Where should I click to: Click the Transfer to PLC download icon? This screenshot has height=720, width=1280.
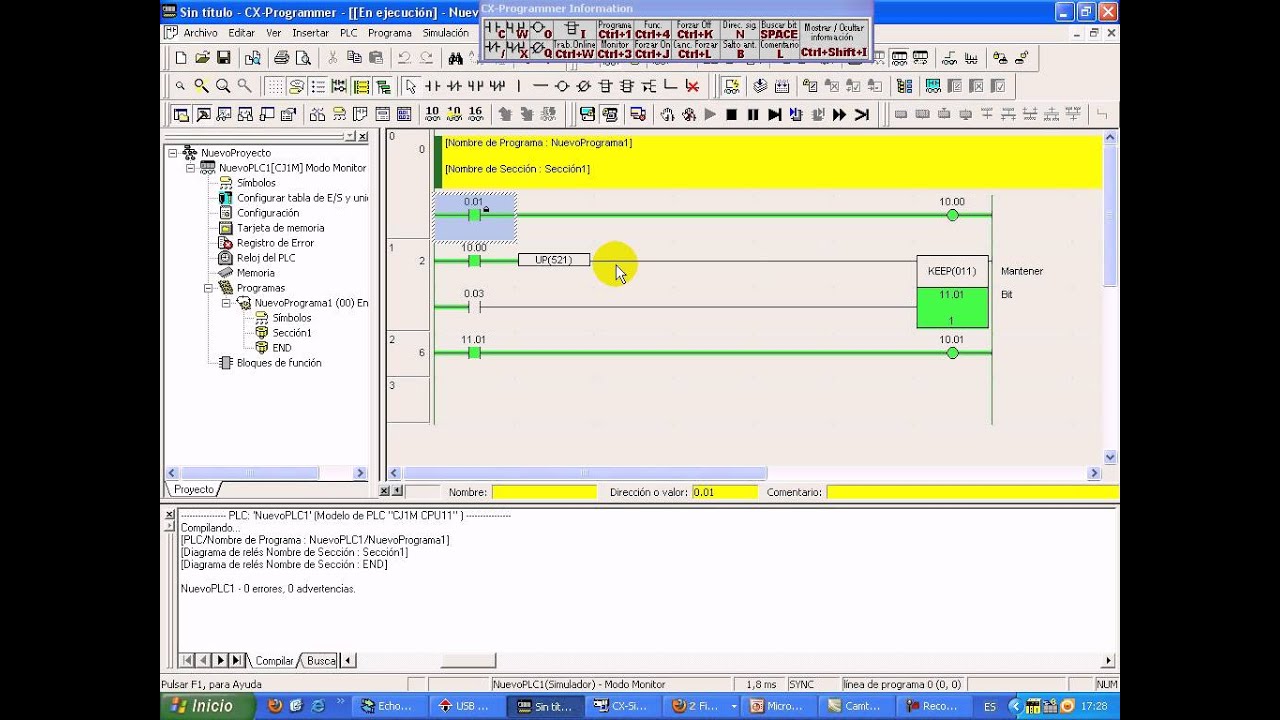click(x=760, y=86)
